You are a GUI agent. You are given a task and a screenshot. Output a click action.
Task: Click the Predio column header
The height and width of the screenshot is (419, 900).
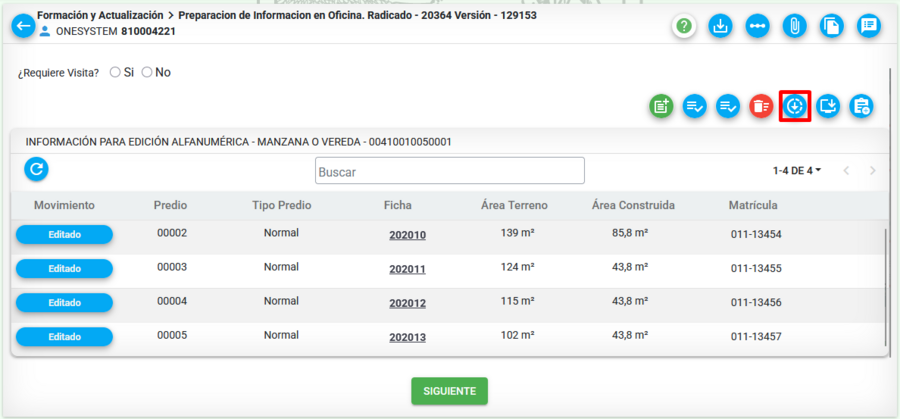coord(170,205)
